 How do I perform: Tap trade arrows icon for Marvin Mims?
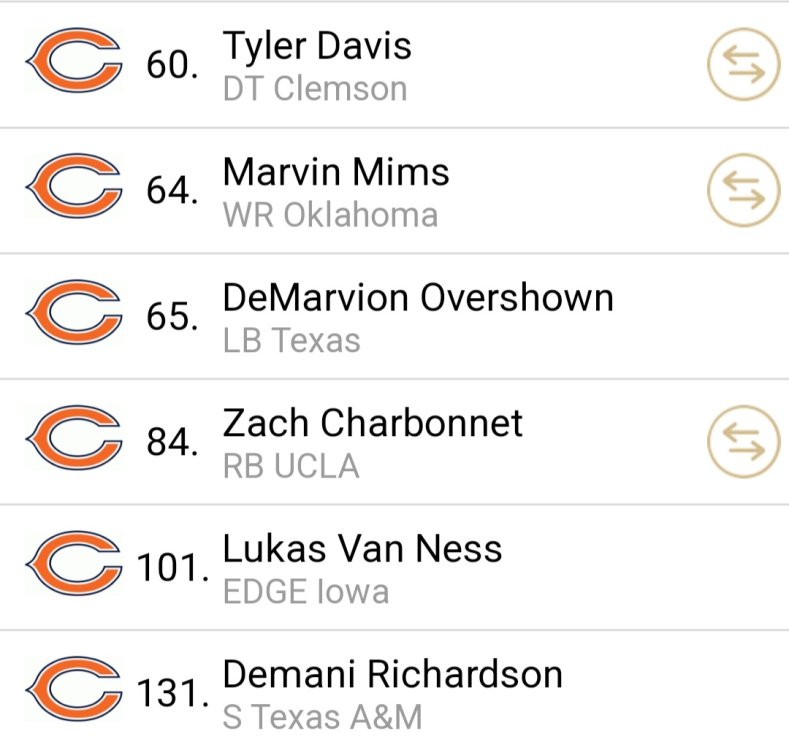click(x=743, y=190)
